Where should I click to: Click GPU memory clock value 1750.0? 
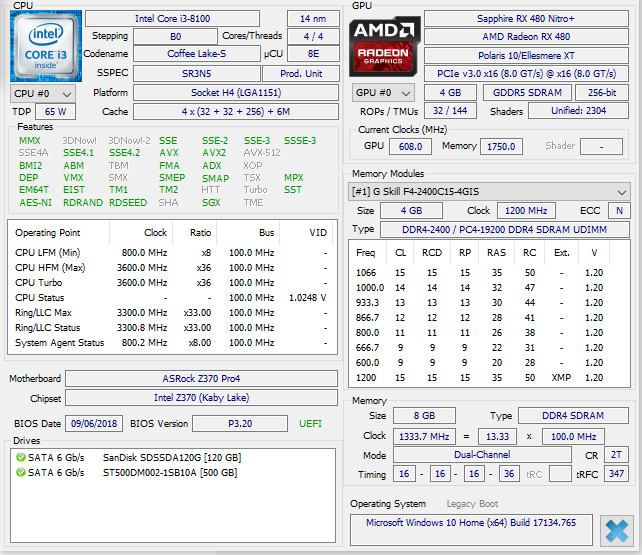pyautogui.click(x=501, y=147)
